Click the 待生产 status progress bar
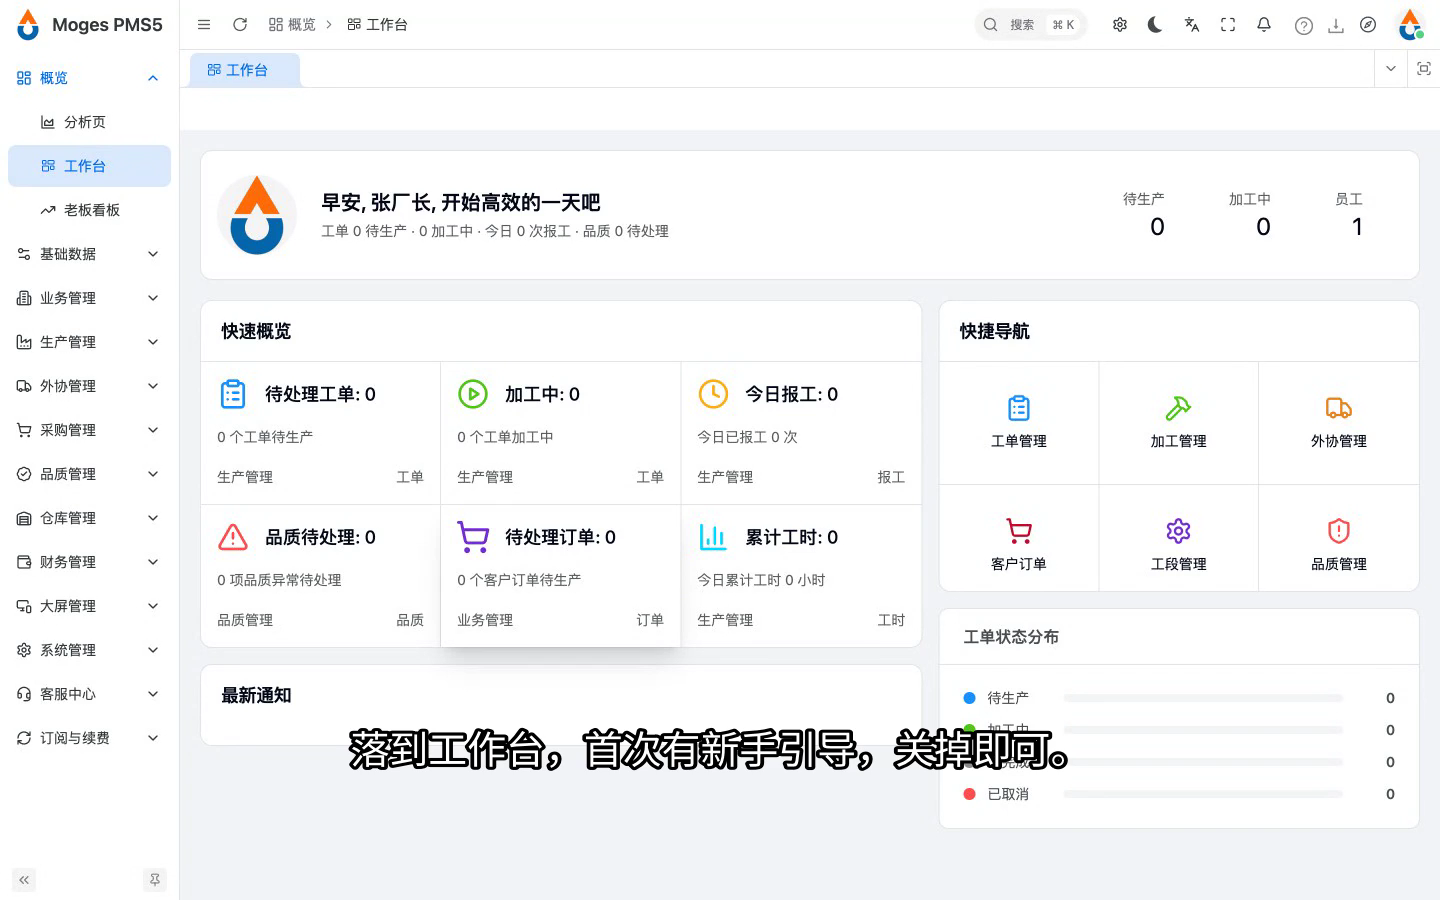 (1203, 698)
